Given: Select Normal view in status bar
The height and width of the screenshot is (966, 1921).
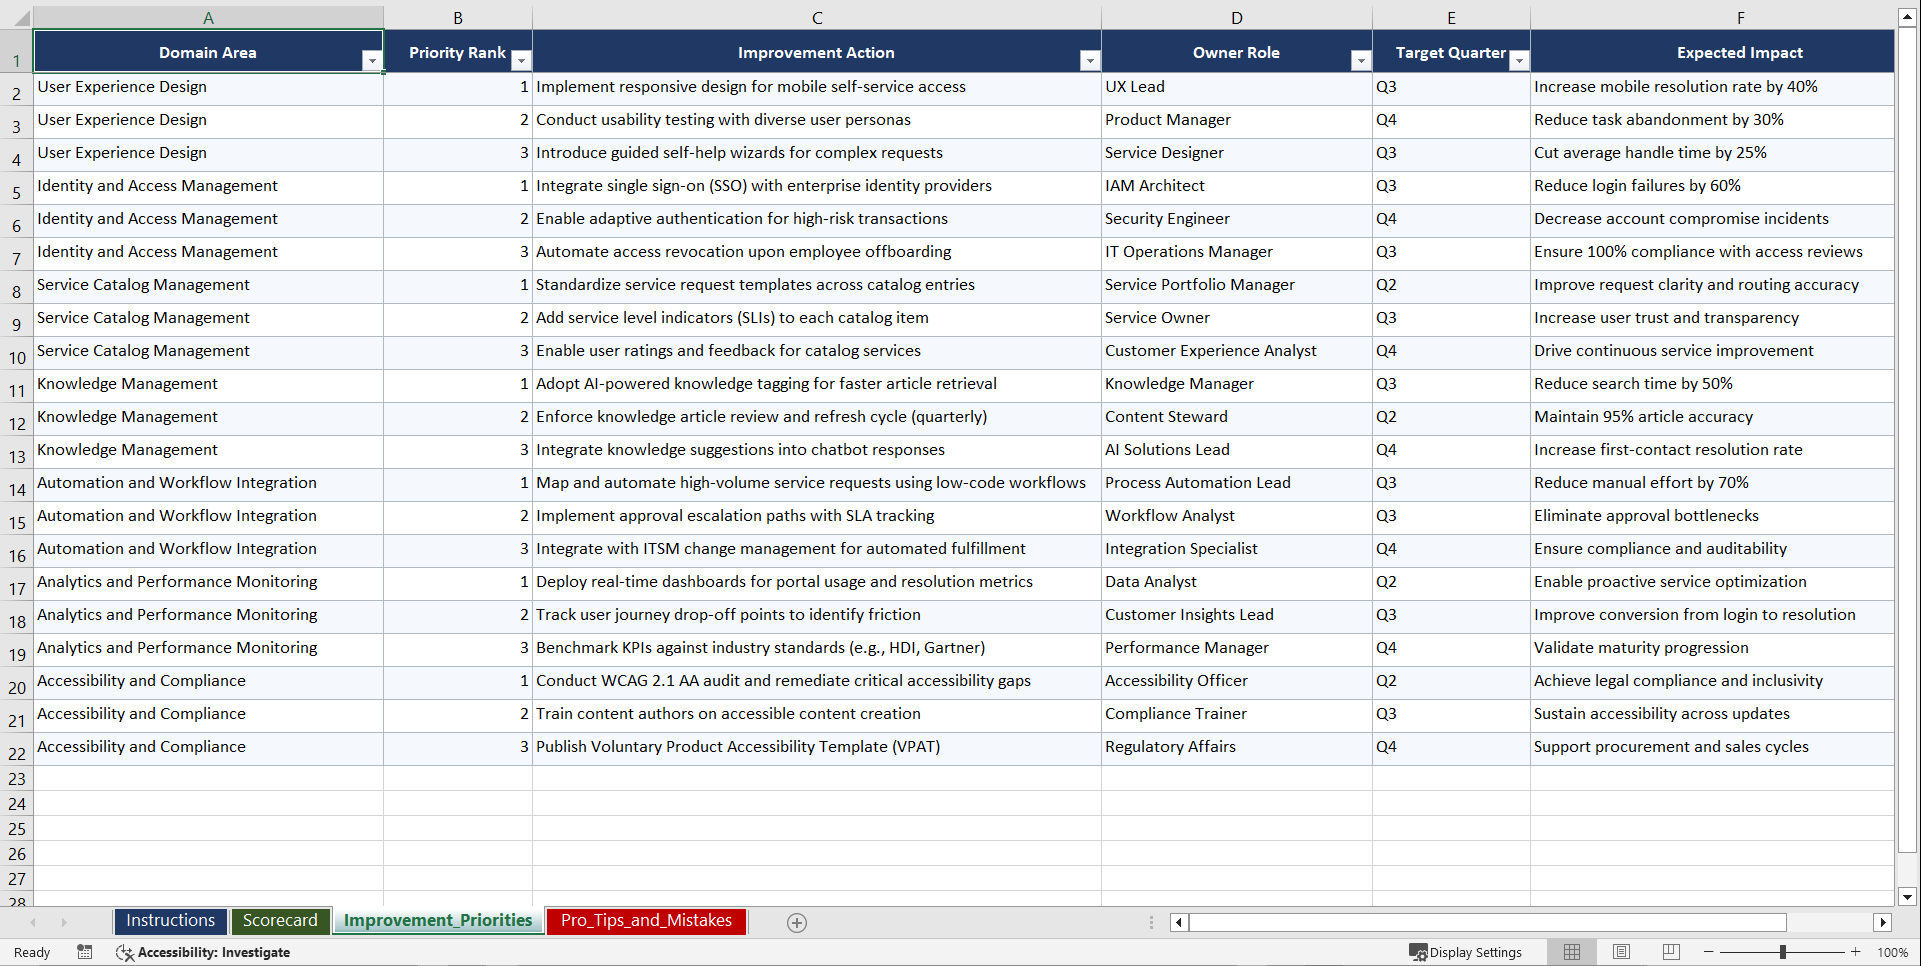Looking at the screenshot, I should [1571, 952].
